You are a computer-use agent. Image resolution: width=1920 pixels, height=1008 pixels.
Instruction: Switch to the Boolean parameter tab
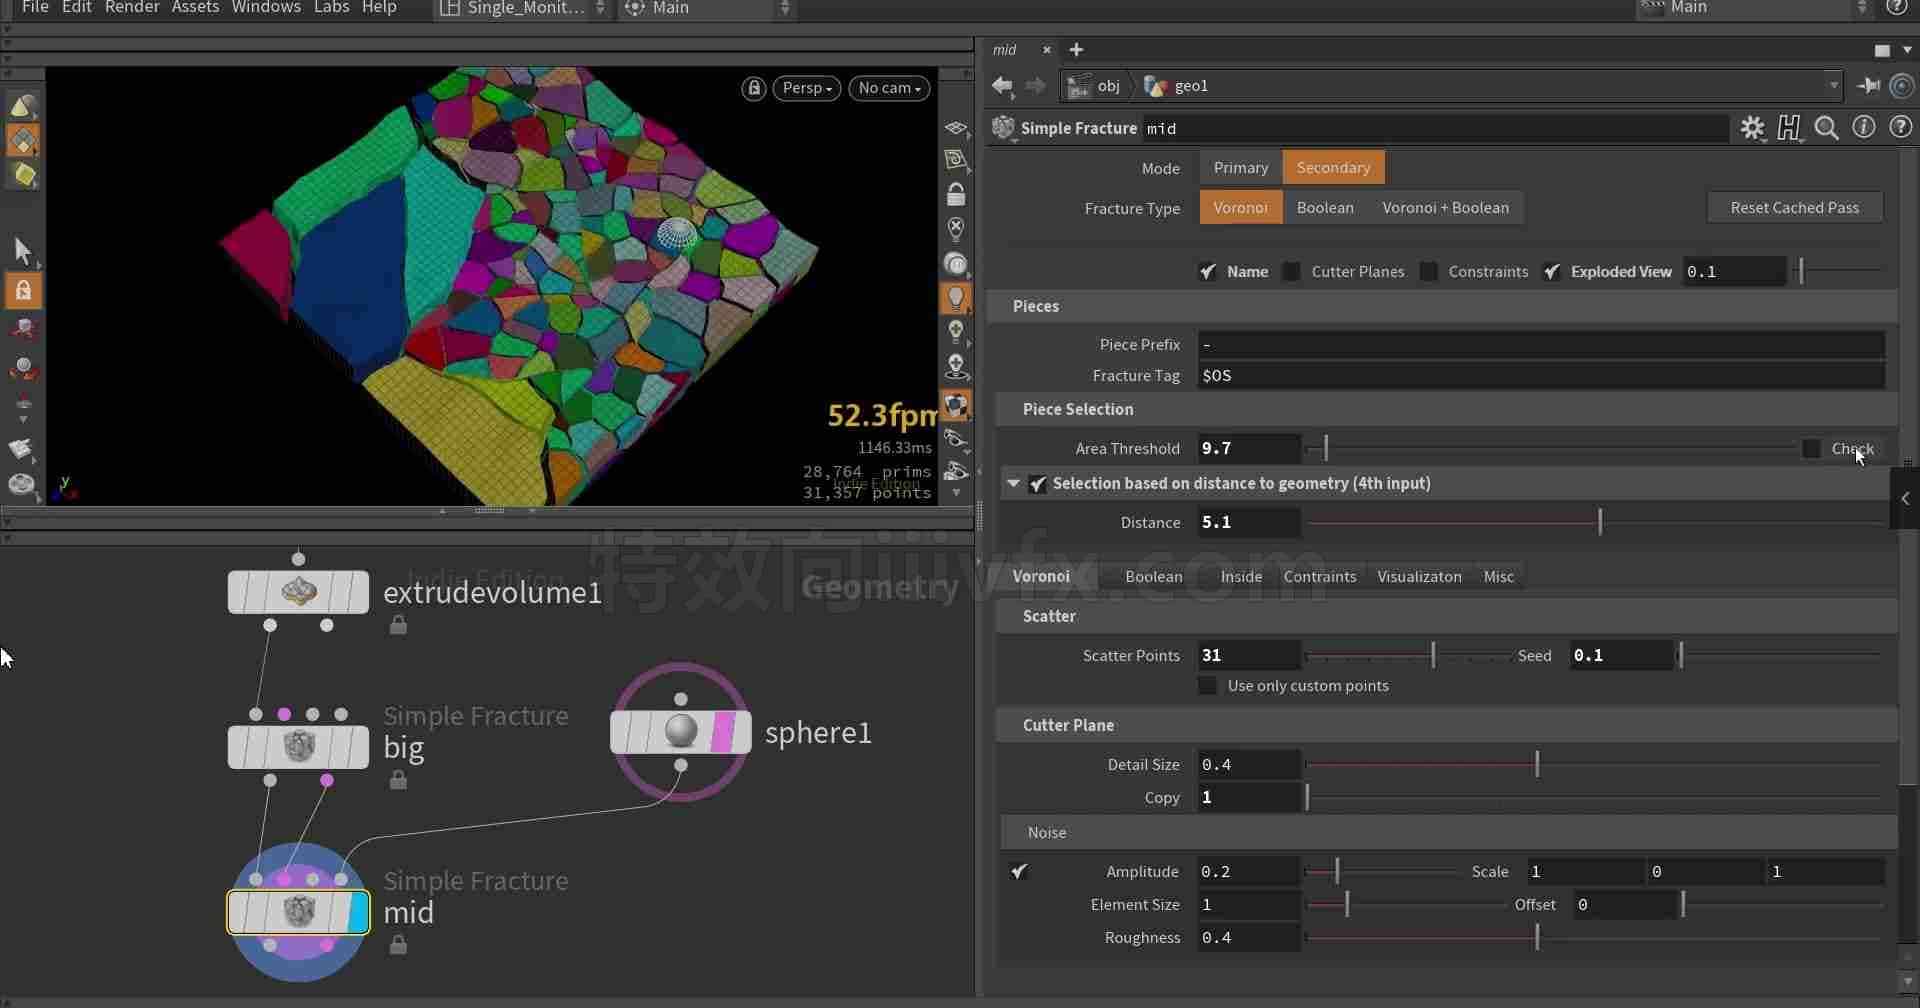1153,577
